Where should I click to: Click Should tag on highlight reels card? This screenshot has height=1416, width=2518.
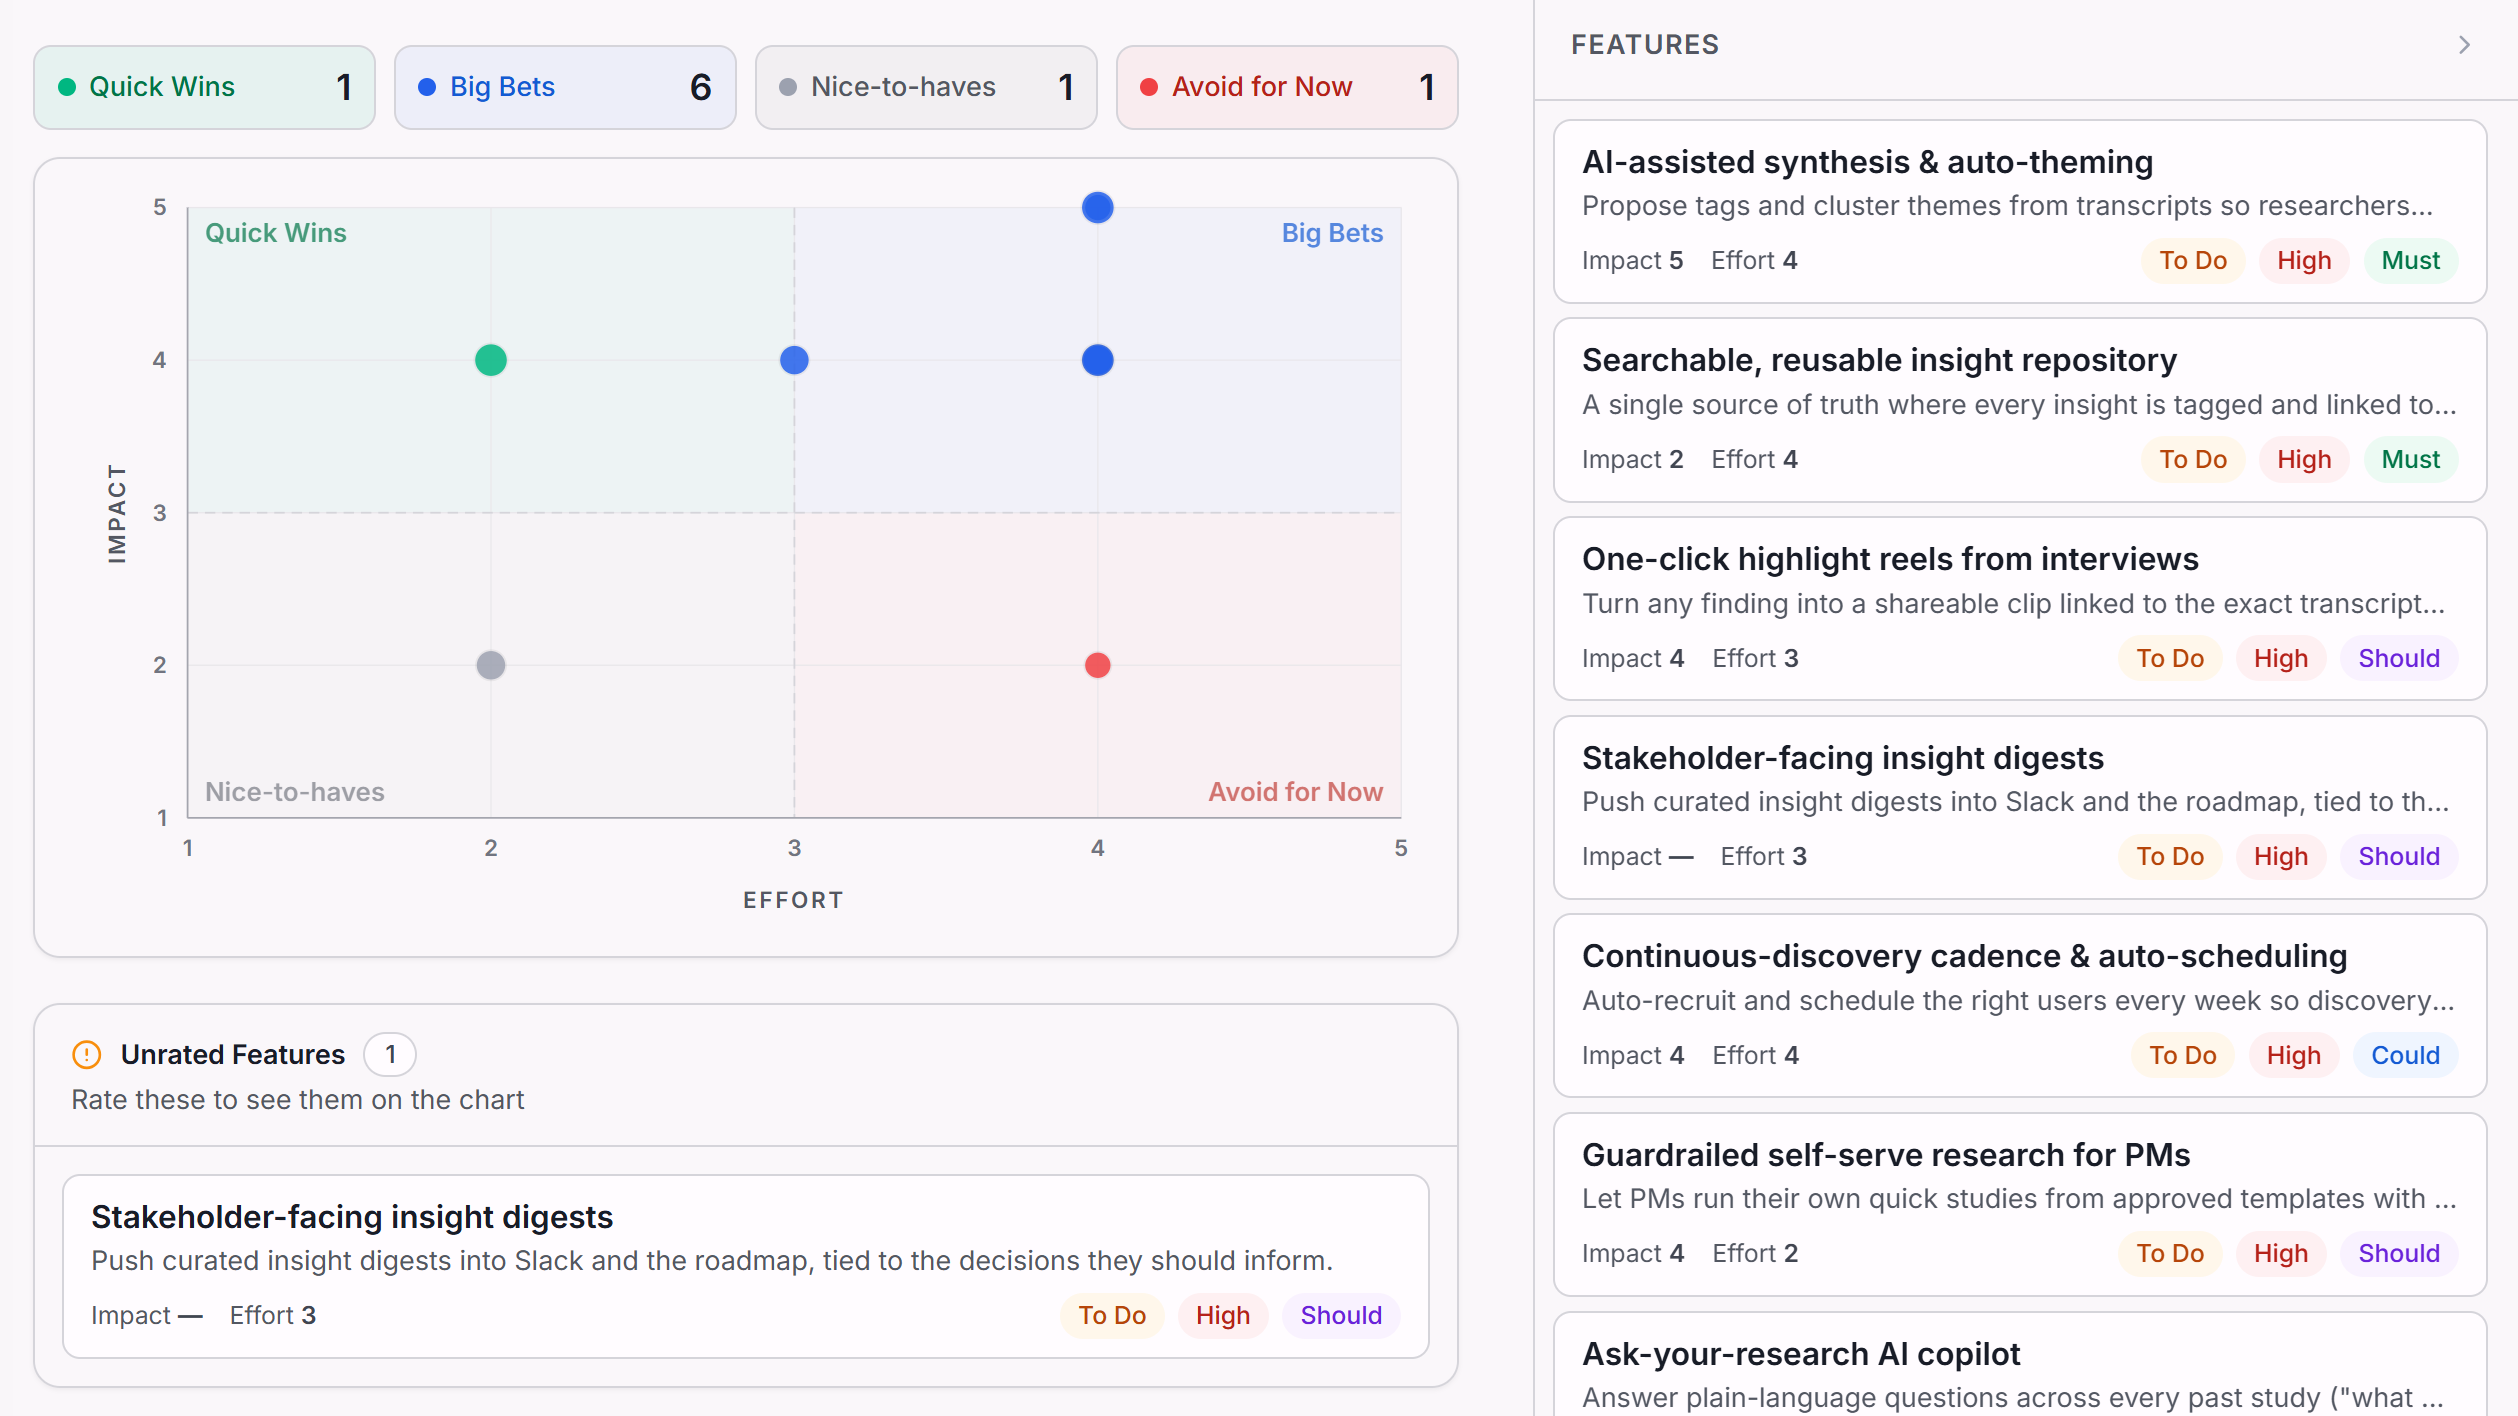[2399, 659]
